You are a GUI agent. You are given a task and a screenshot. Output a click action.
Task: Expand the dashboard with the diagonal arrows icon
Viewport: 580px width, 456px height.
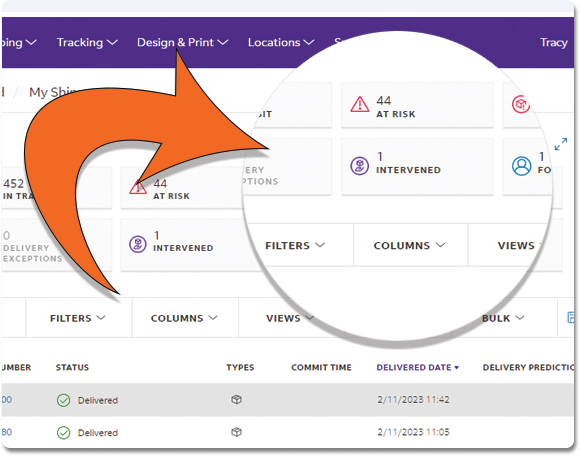click(561, 144)
